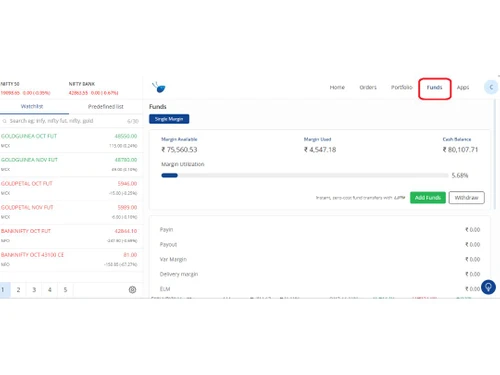Click the Payout row label
This screenshot has width=500, height=375.
click(168, 244)
